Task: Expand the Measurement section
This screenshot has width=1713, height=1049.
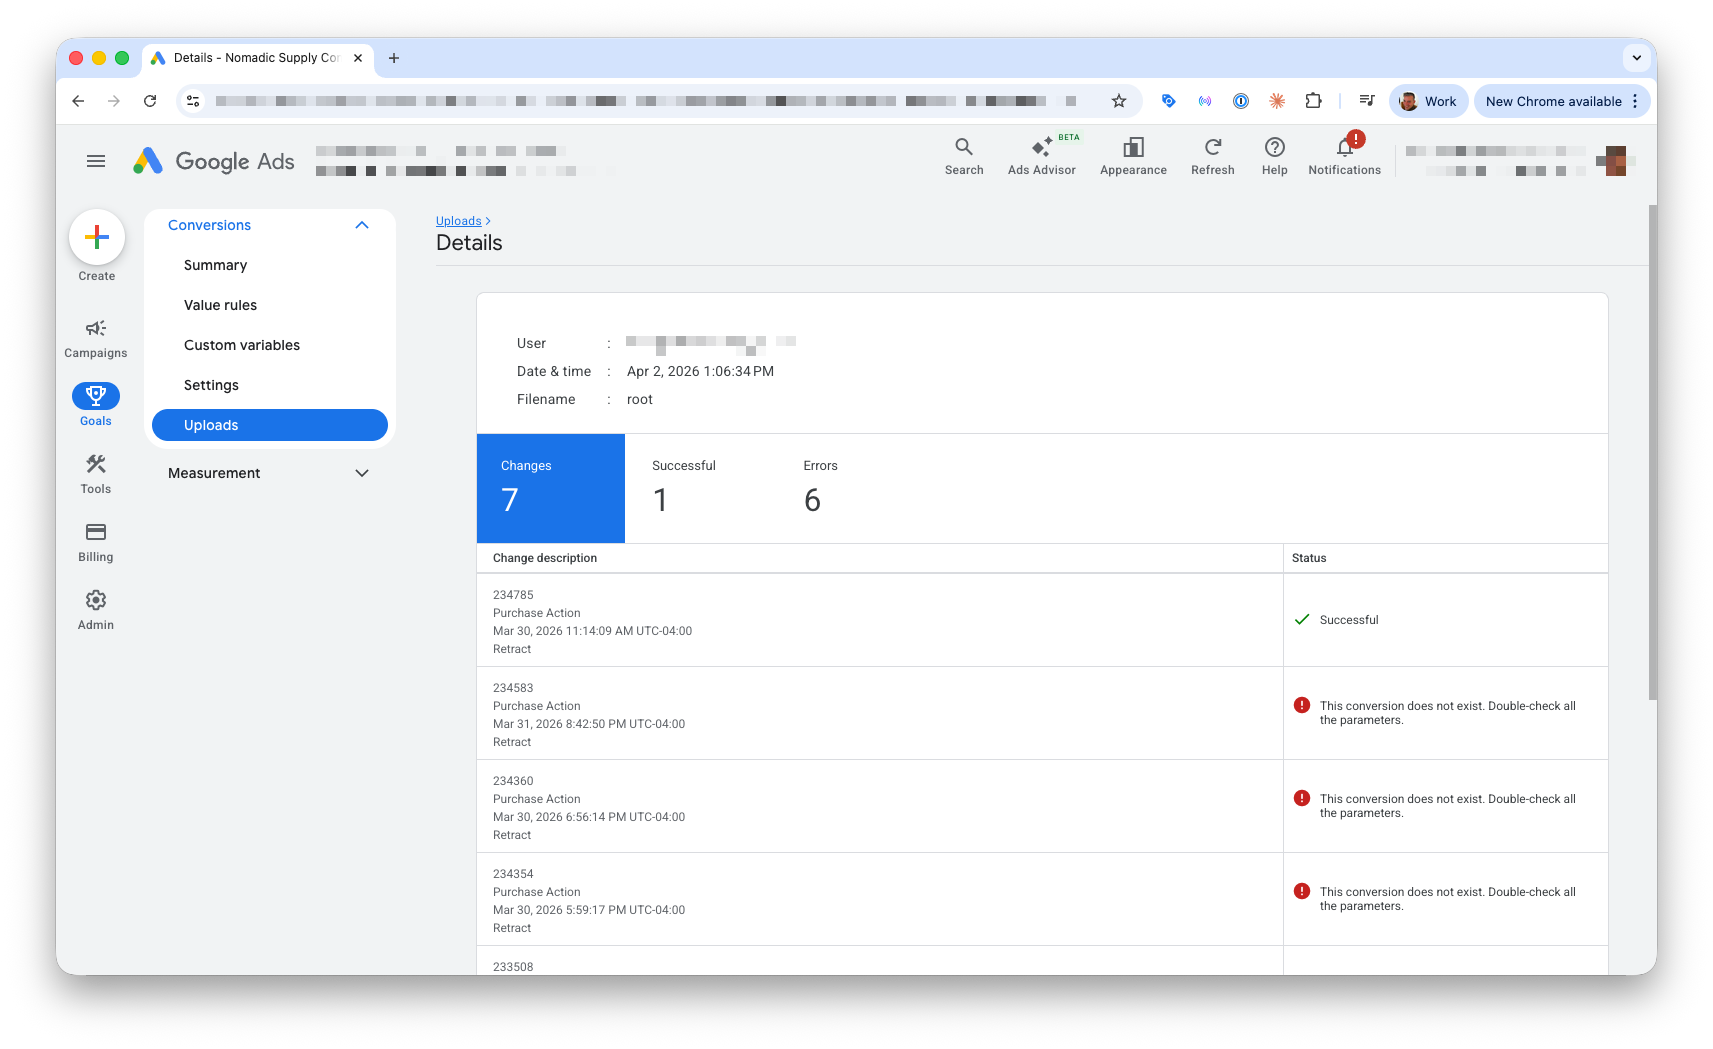Action: click(362, 473)
